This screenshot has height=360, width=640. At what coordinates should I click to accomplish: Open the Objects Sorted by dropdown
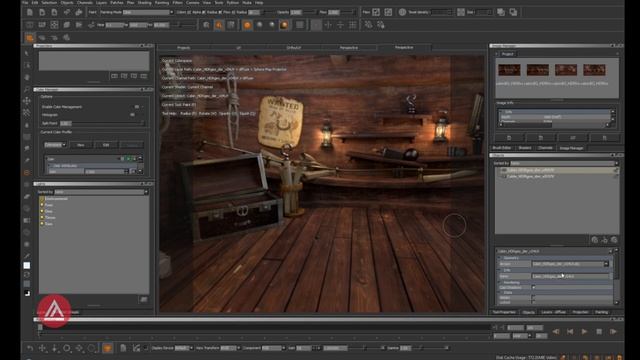(x=564, y=163)
